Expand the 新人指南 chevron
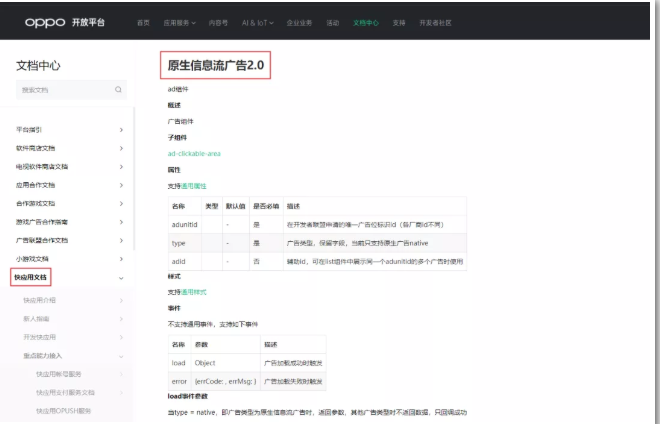 [x=121, y=319]
